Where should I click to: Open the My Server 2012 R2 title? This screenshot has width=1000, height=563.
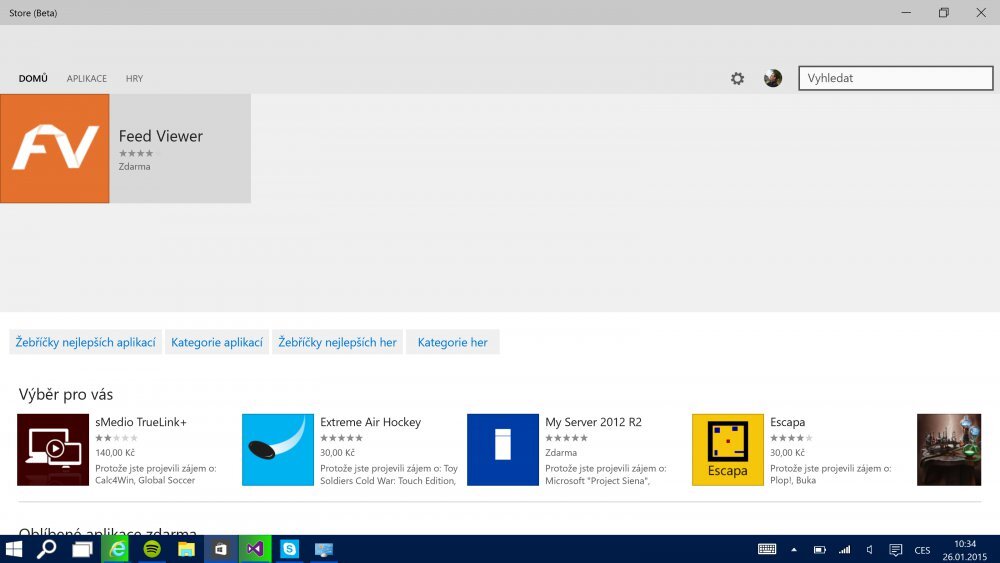593,422
